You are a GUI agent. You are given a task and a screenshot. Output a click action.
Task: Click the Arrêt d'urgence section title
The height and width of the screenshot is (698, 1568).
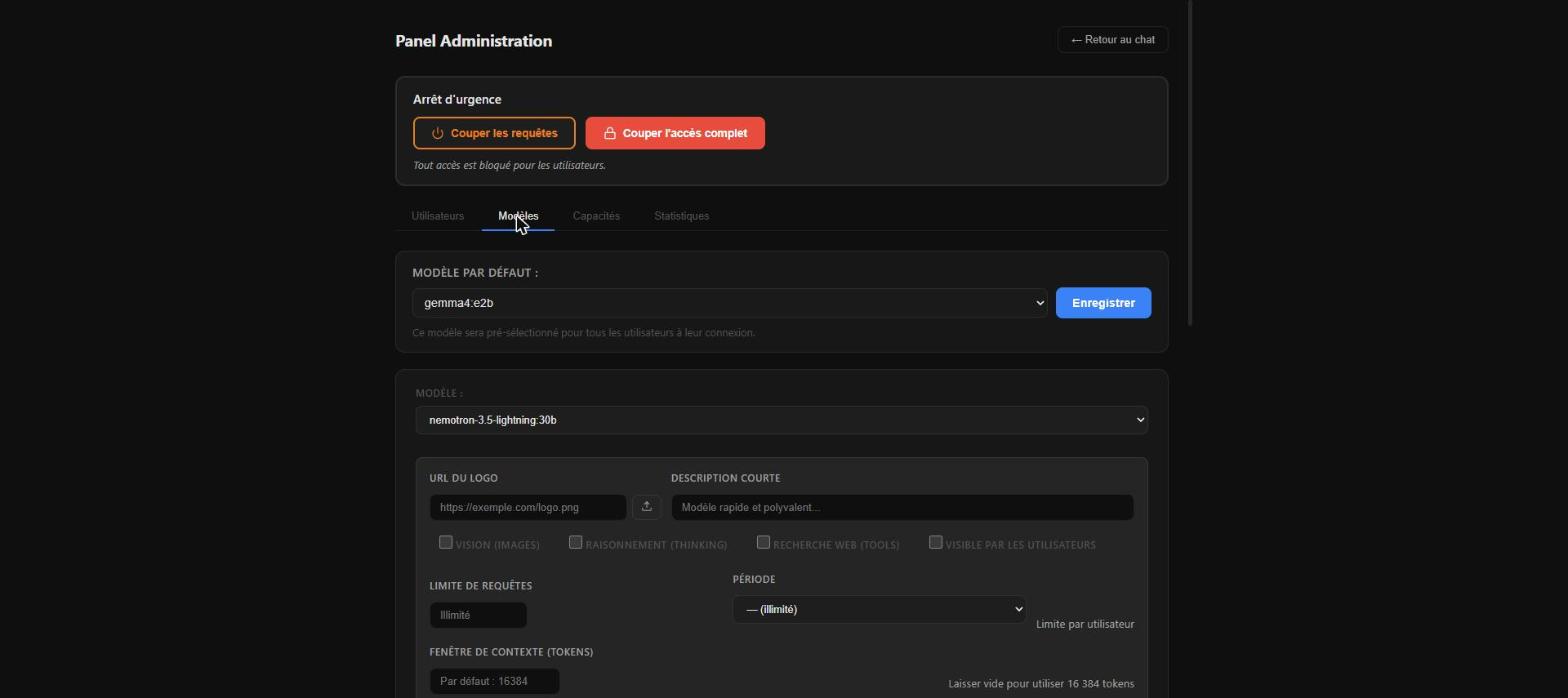coord(457,99)
